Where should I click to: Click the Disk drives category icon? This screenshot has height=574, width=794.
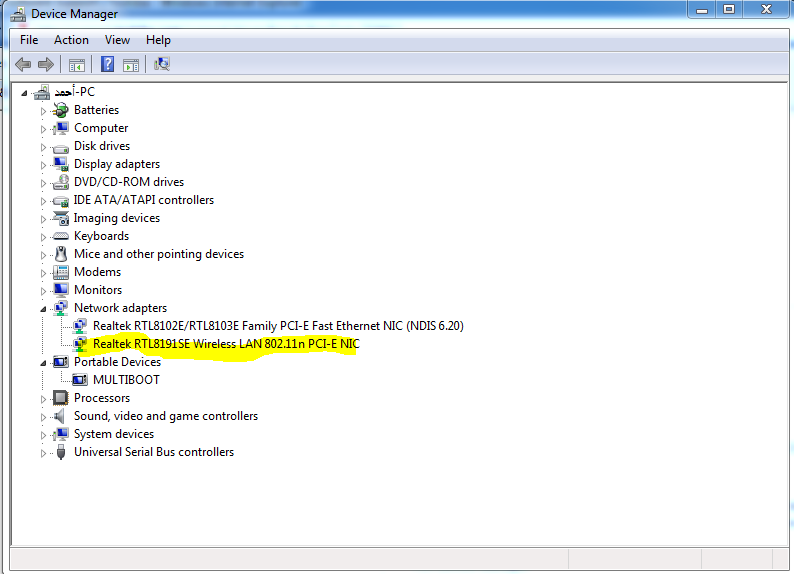61,147
